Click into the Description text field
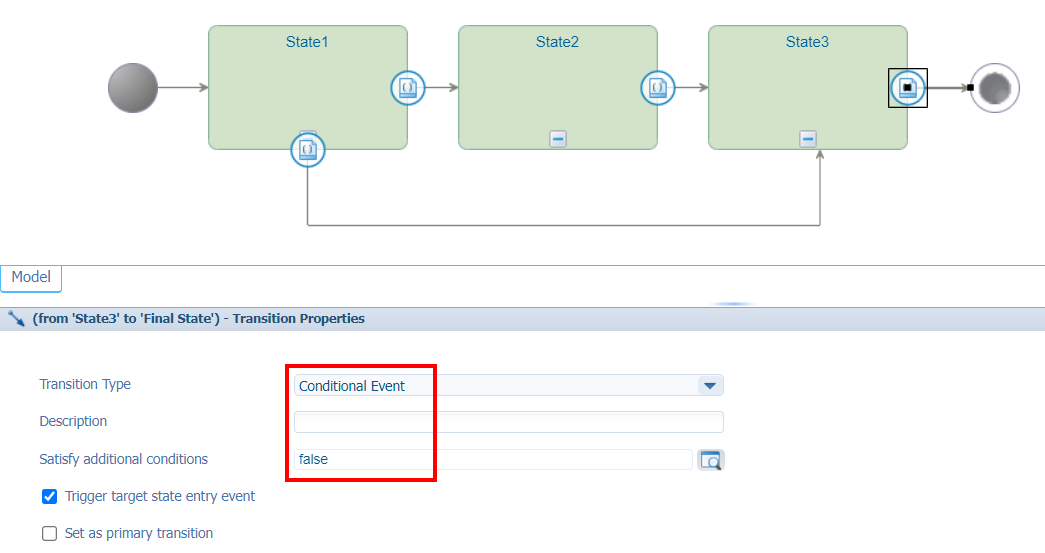The image size is (1045, 553). pyautogui.click(x=508, y=422)
